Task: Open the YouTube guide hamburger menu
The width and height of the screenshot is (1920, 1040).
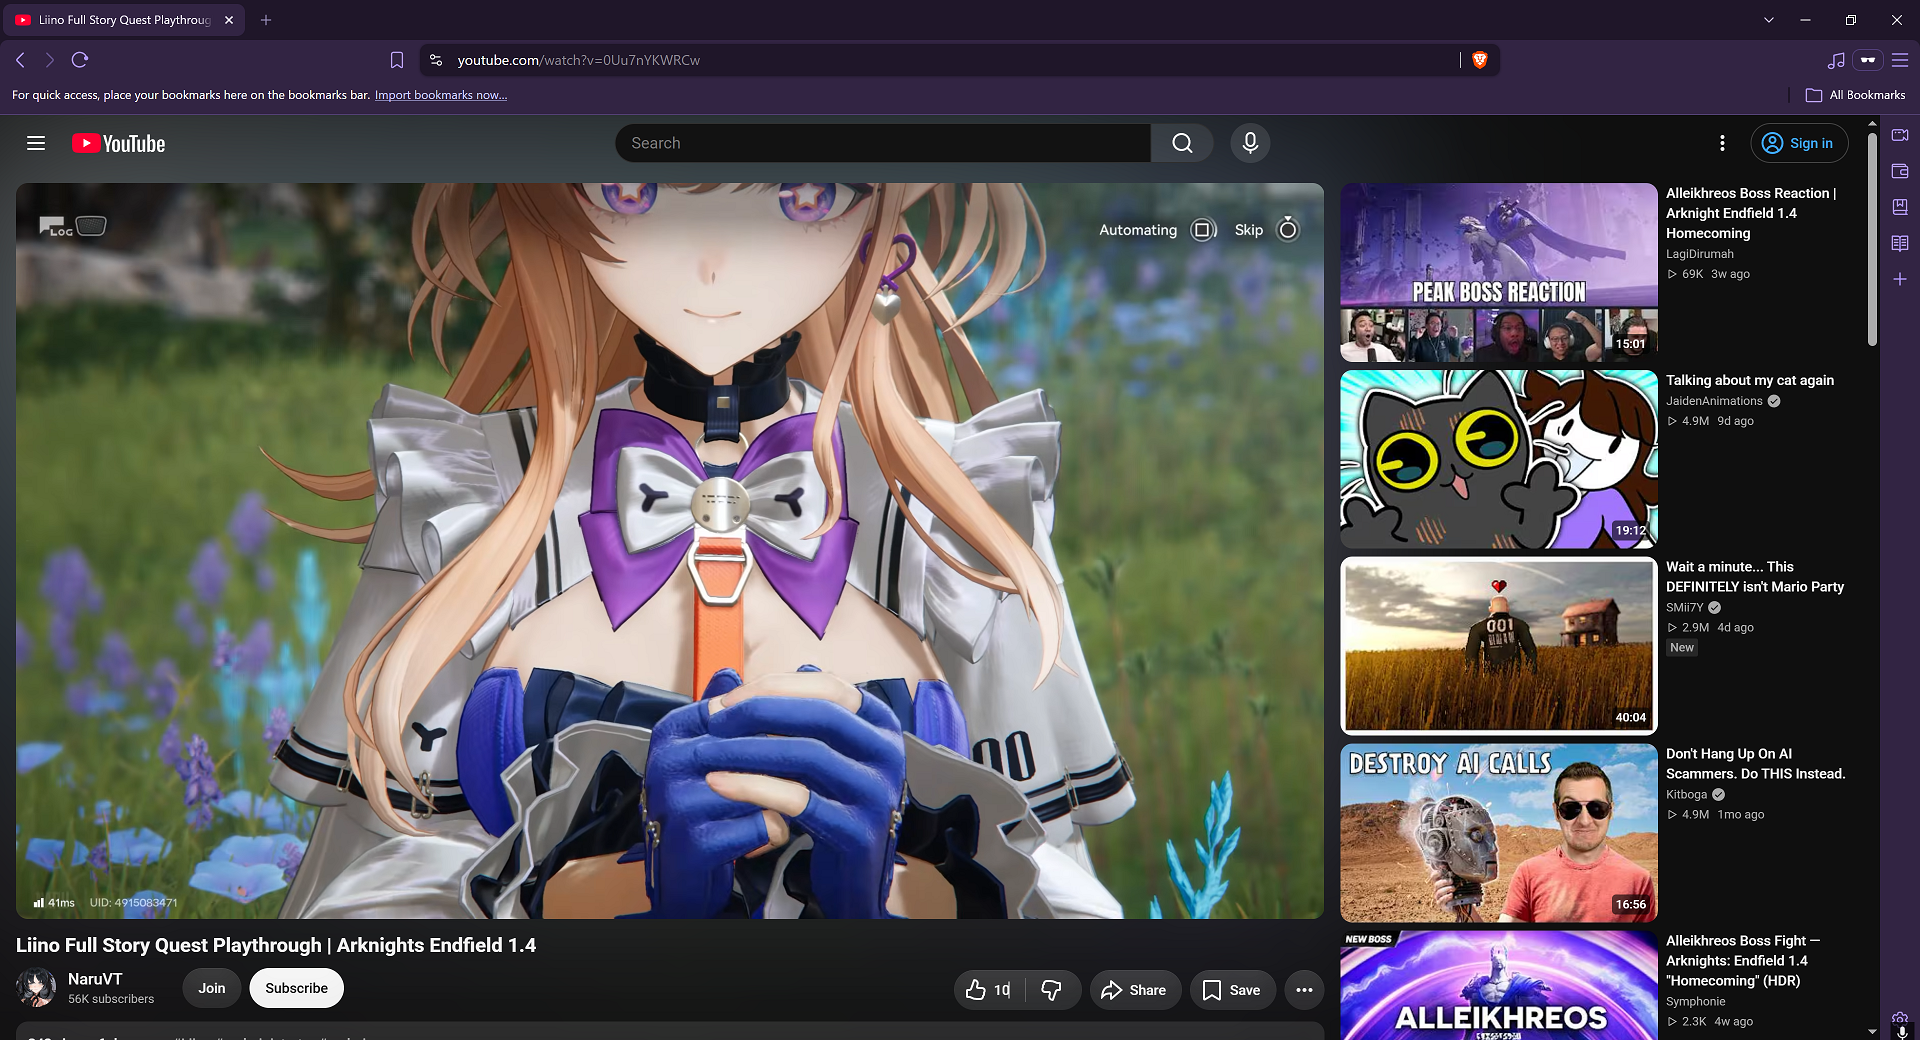Action: [x=36, y=143]
